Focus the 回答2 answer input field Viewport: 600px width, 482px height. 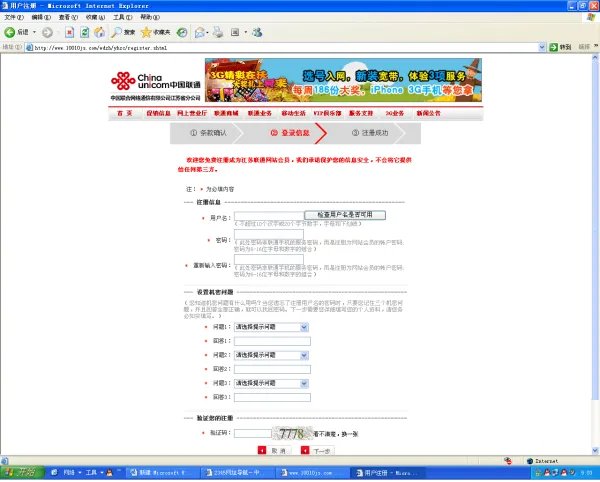click(x=272, y=369)
